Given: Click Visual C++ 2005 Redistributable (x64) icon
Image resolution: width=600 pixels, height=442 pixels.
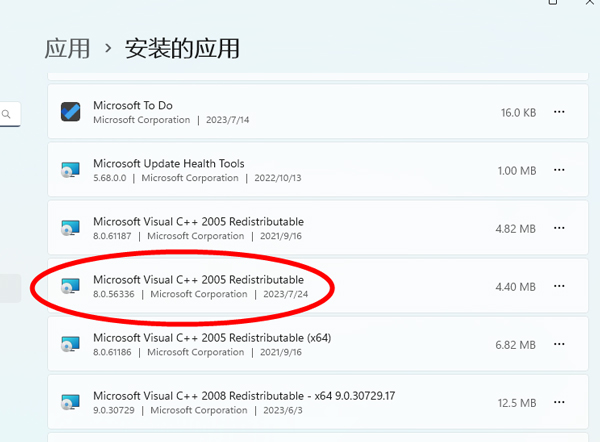Looking at the screenshot, I should [x=70, y=345].
